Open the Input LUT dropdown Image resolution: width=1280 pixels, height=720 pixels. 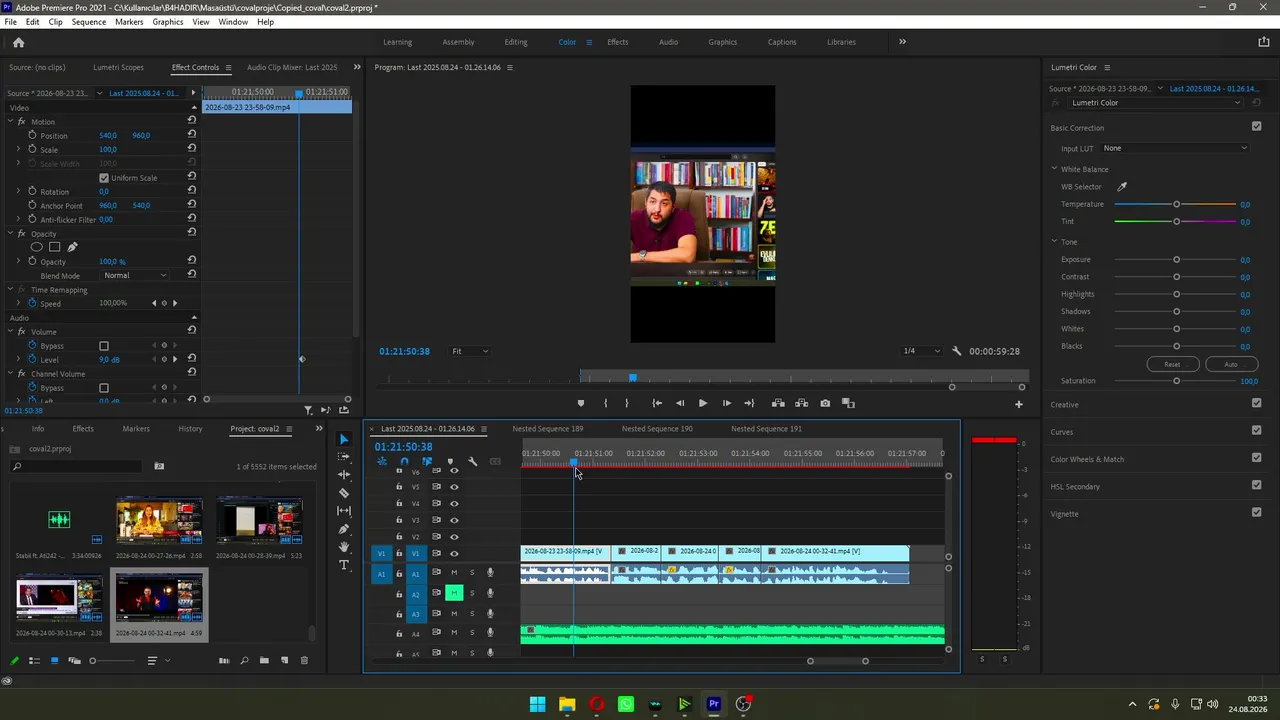tap(1175, 148)
